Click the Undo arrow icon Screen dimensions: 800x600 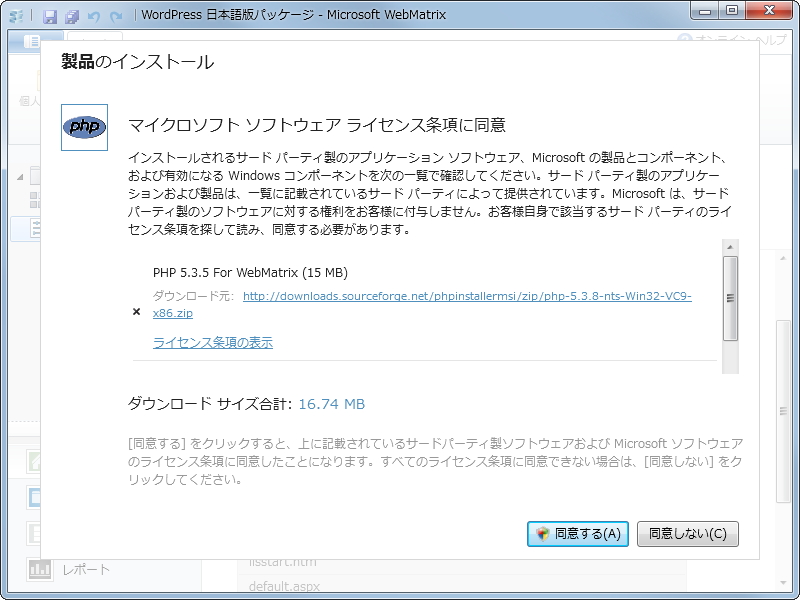click(x=94, y=17)
